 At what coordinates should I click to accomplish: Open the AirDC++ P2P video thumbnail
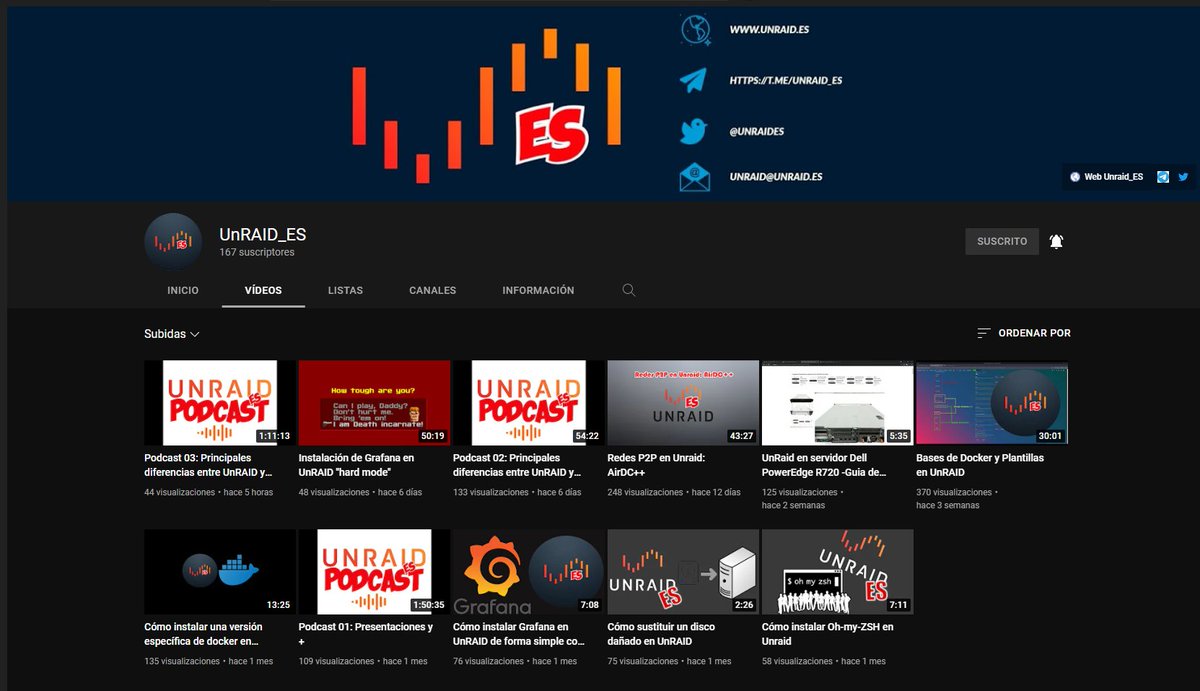[683, 403]
